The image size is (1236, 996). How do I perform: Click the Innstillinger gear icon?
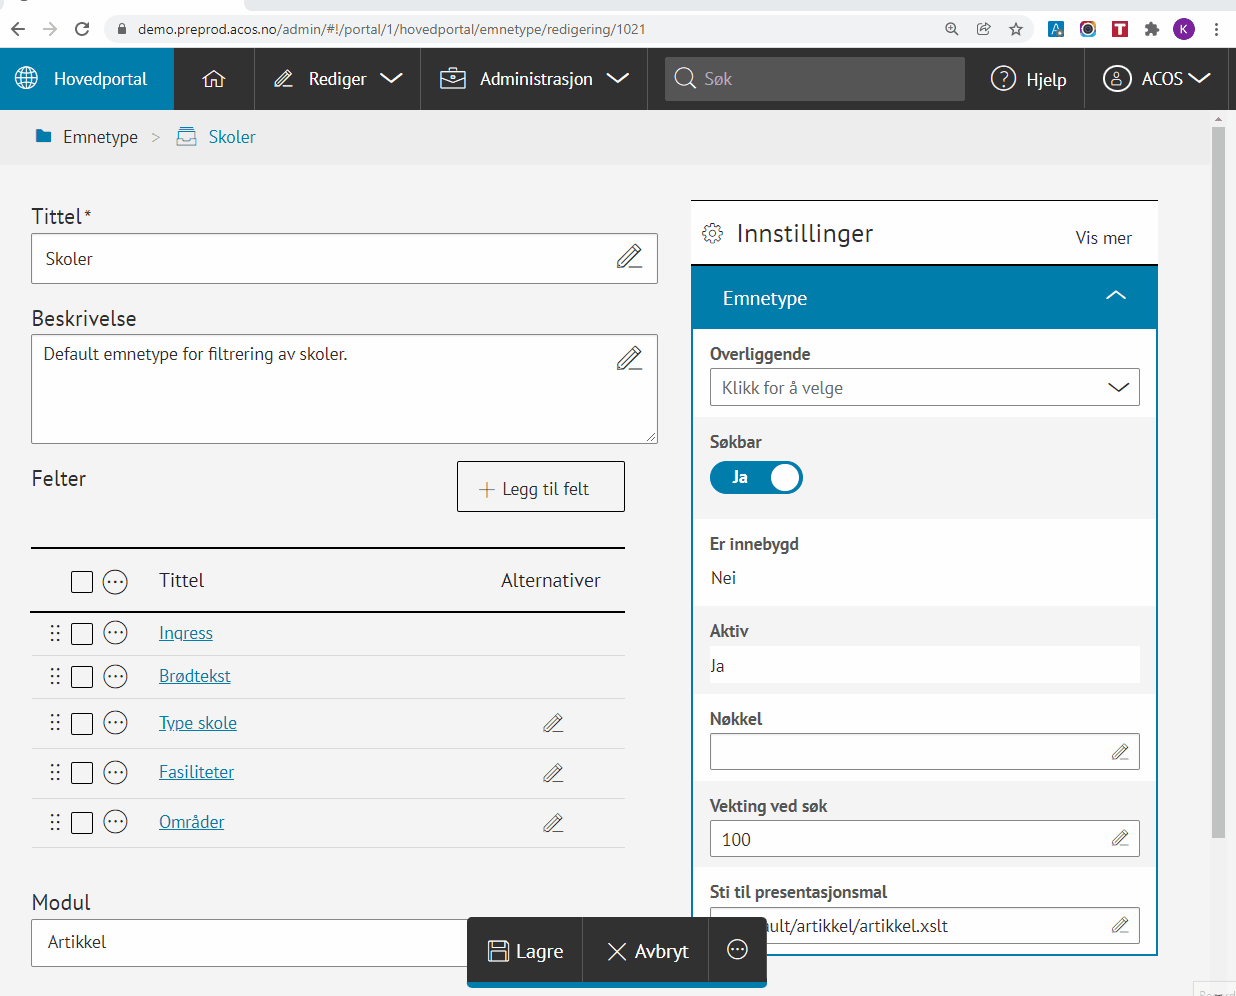click(712, 234)
